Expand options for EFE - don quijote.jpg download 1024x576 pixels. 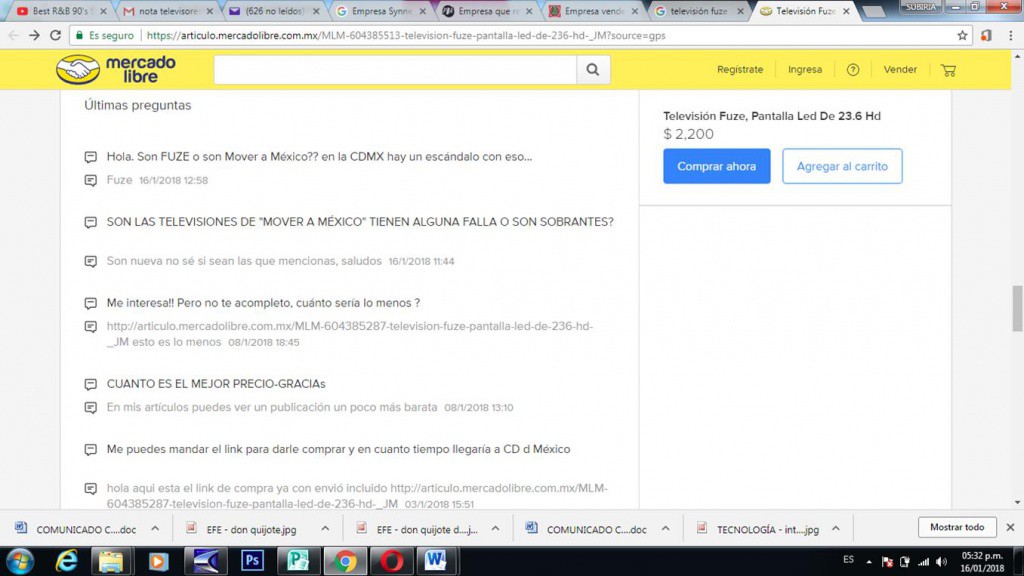pos(325,529)
